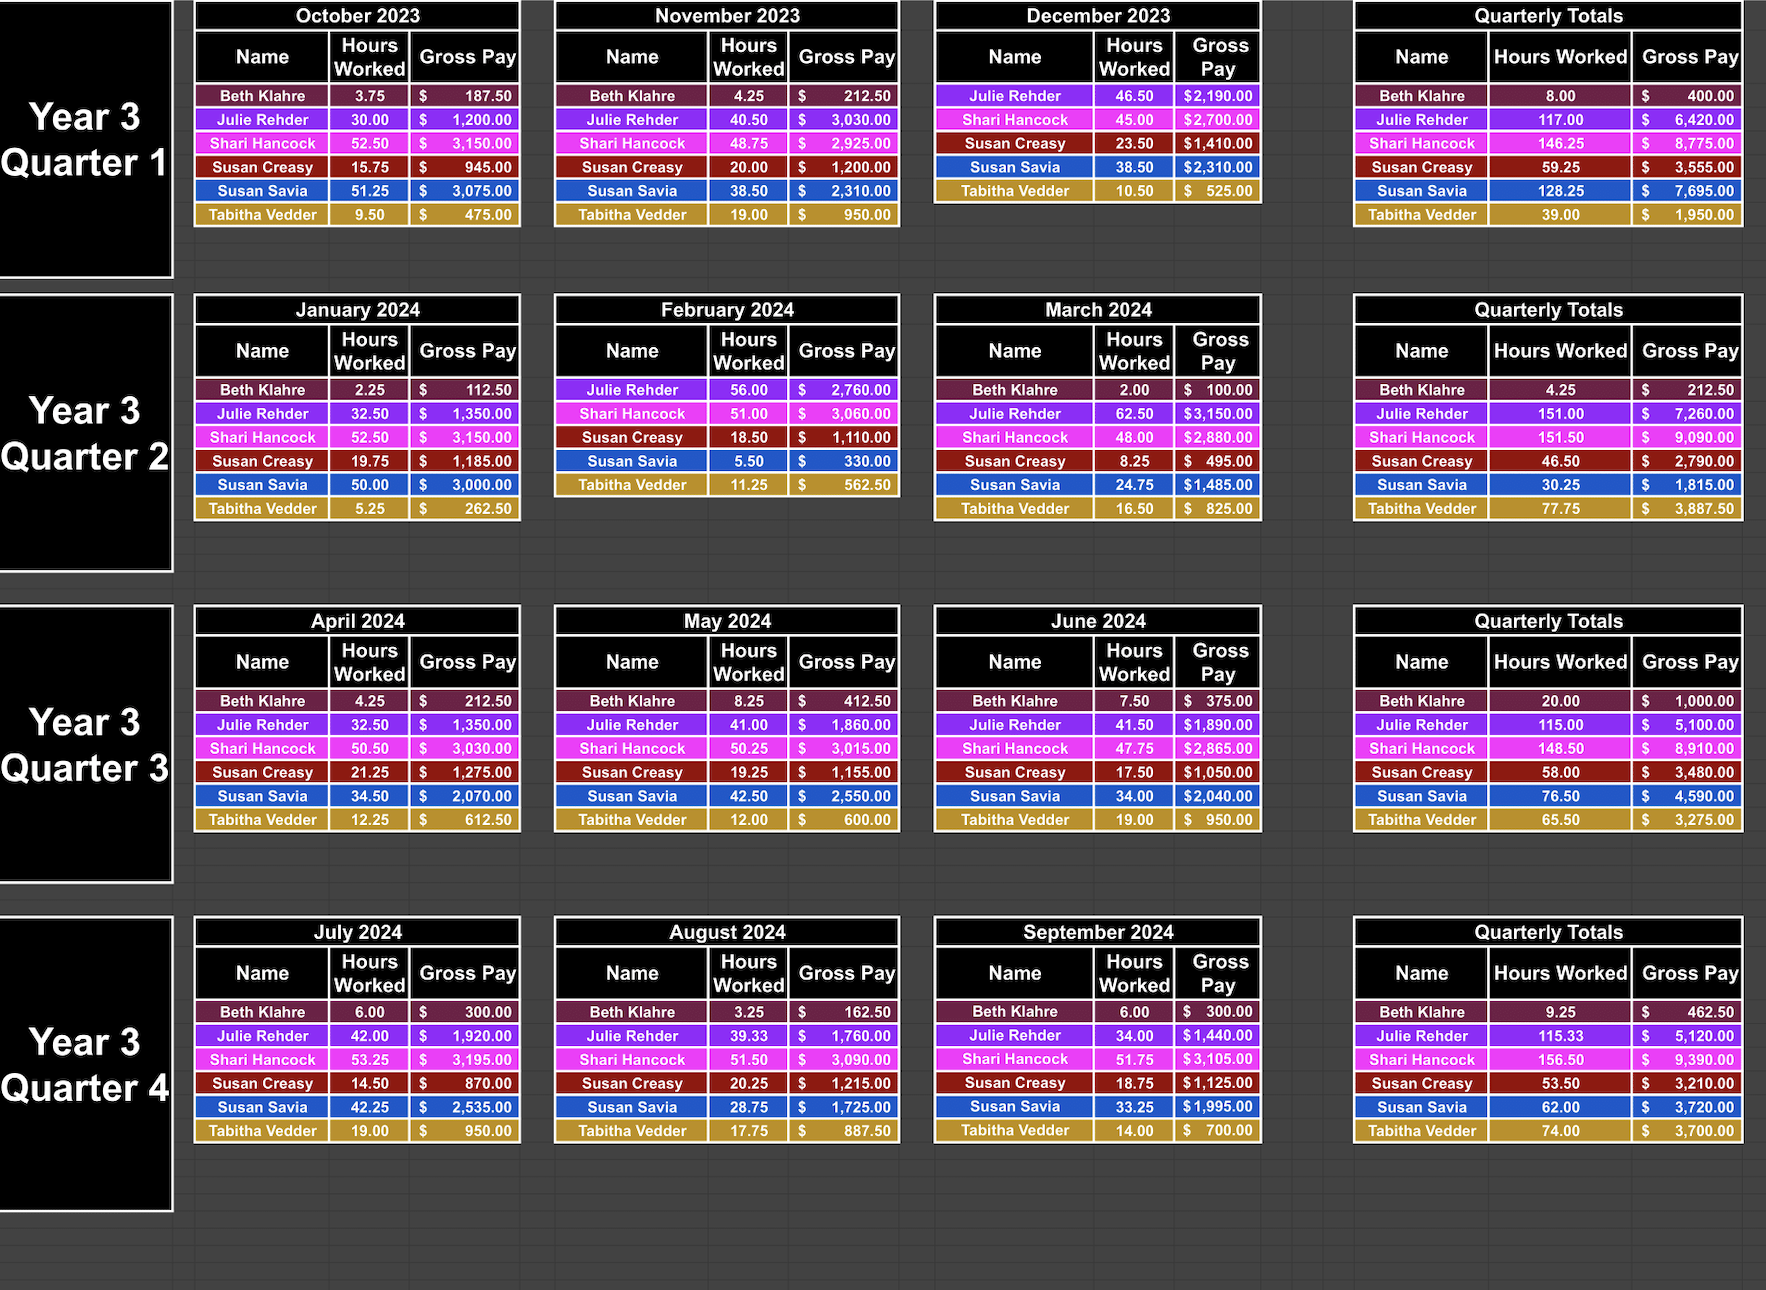Click Julie Rehder 117.00 hours in Quarter 1 totals

(1560, 120)
